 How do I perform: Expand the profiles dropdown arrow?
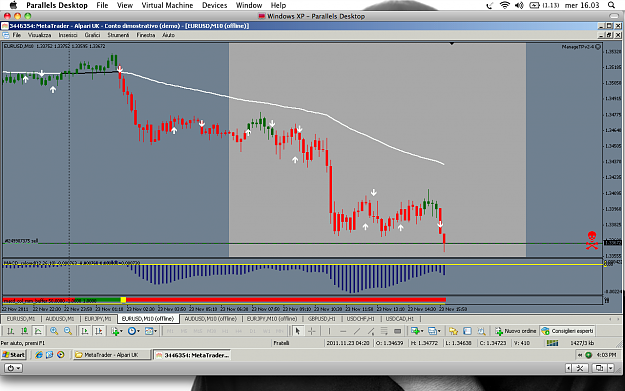coord(439,331)
